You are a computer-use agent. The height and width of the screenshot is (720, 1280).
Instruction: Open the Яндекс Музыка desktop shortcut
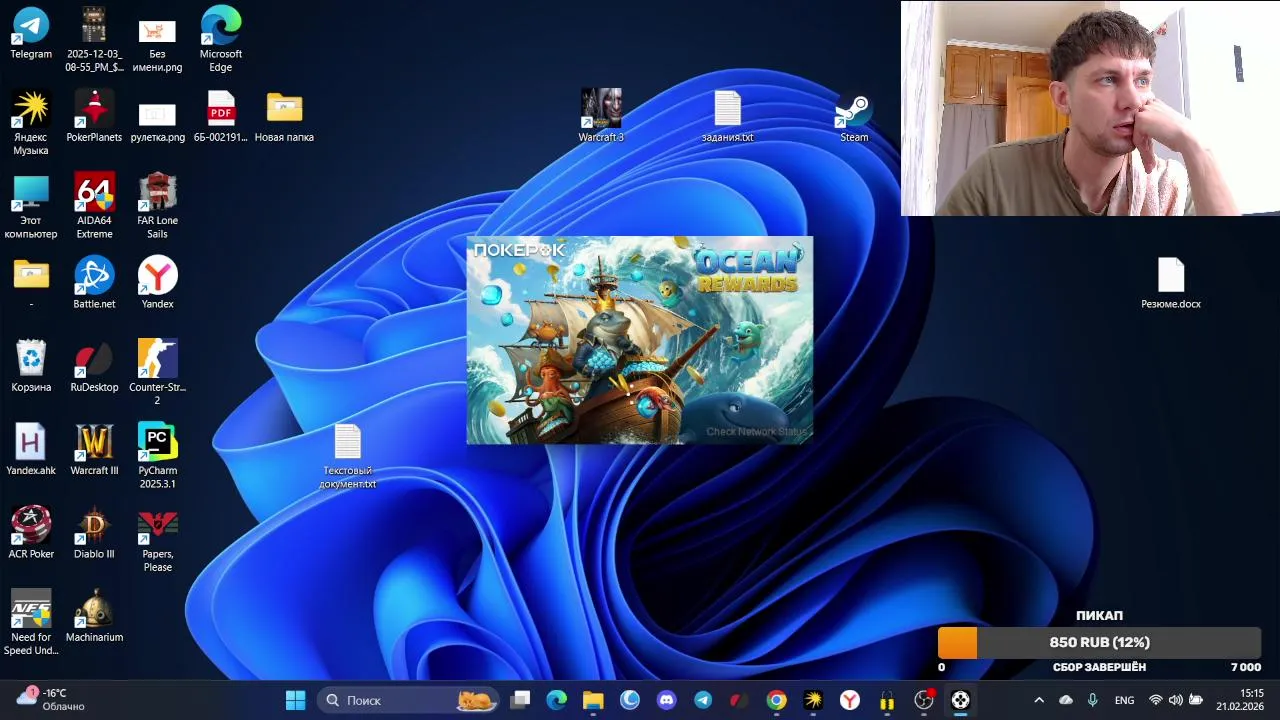tap(31, 122)
